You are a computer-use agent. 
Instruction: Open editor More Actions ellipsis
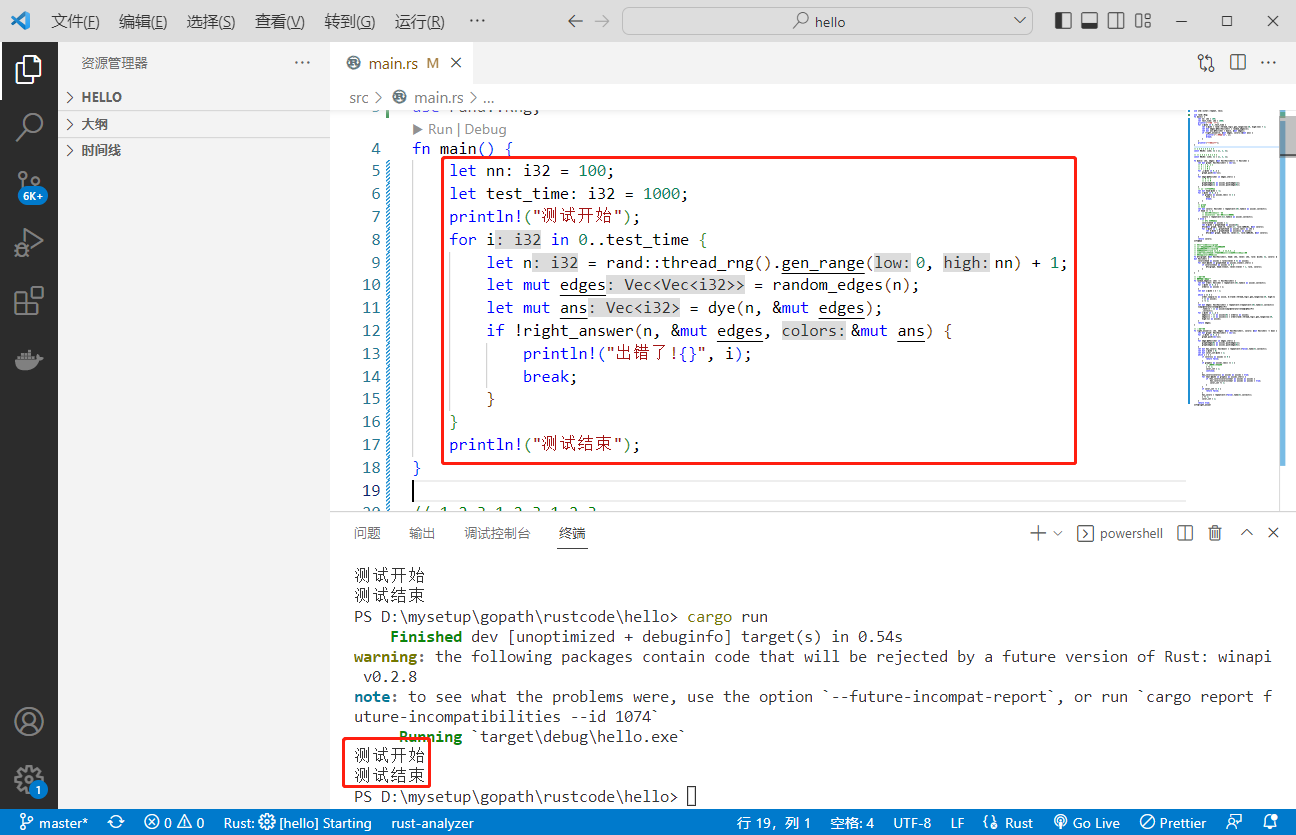coord(1268,62)
